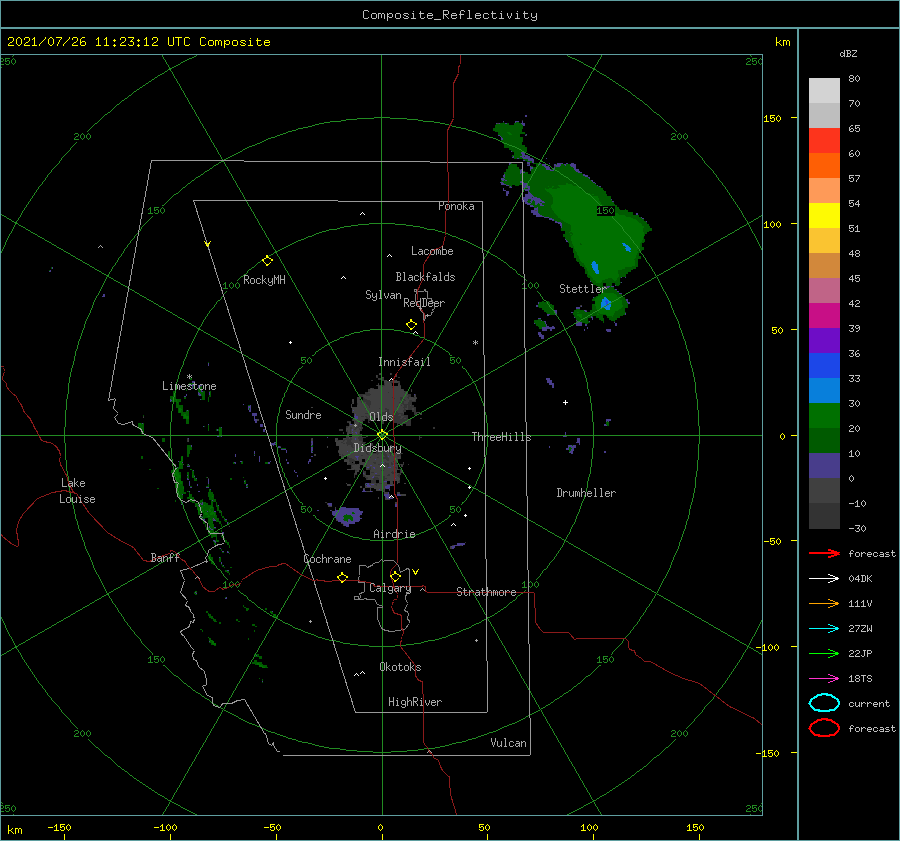Click the yellow radar site marker near Didsbury

(382, 435)
